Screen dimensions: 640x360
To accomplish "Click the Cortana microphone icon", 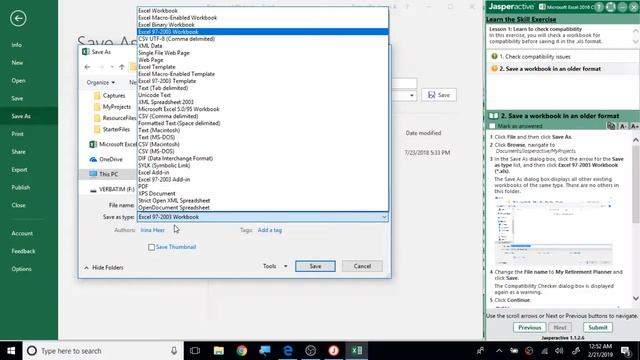I will [174, 351].
